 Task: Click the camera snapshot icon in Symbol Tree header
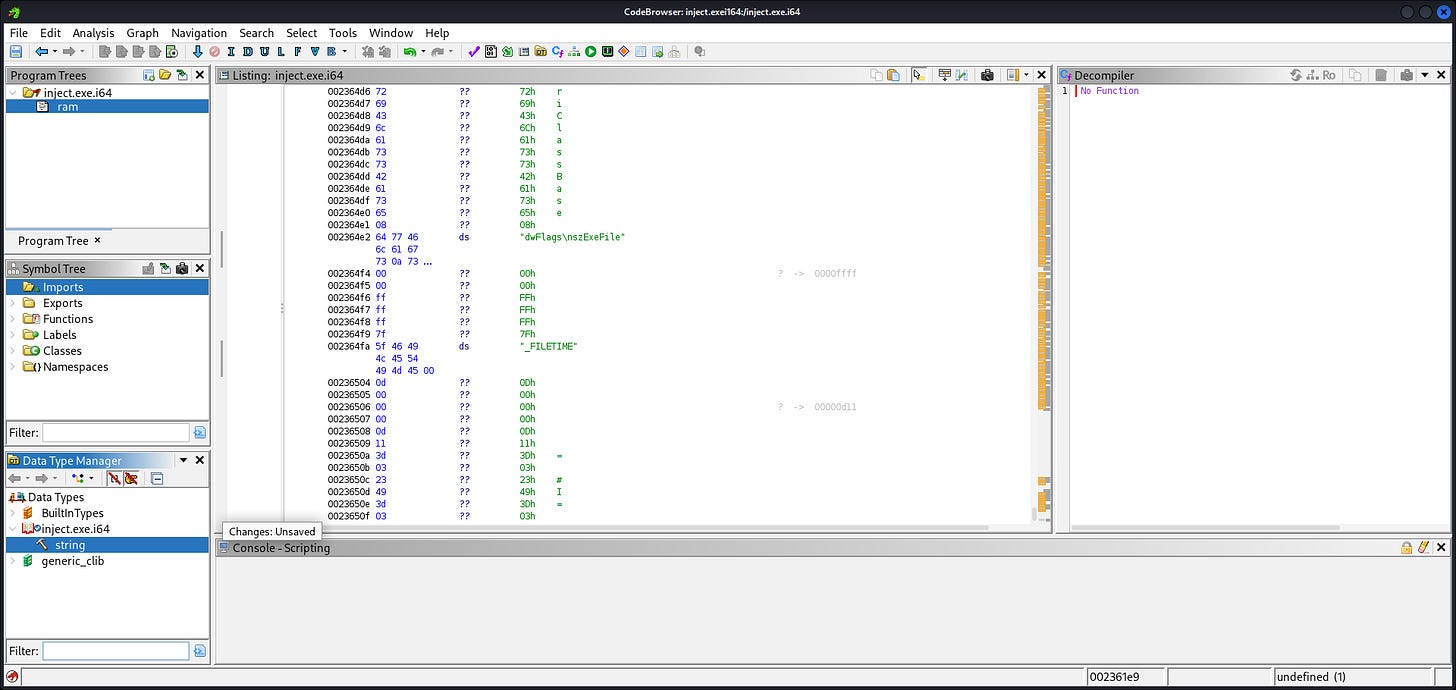click(x=182, y=269)
